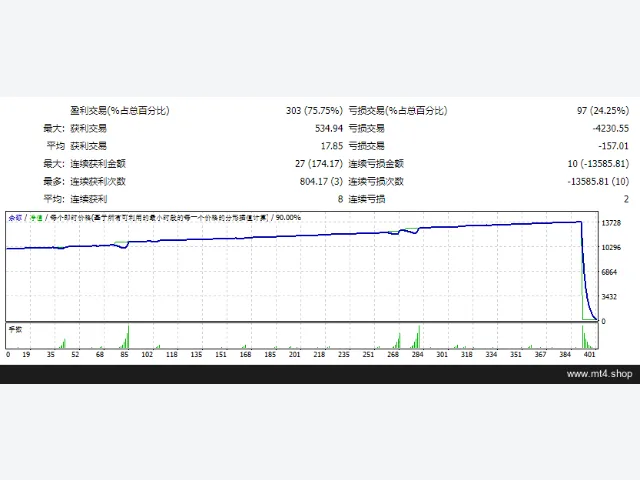Click the x-axis tick label 284
Screen dimensions: 640x480
(418, 355)
